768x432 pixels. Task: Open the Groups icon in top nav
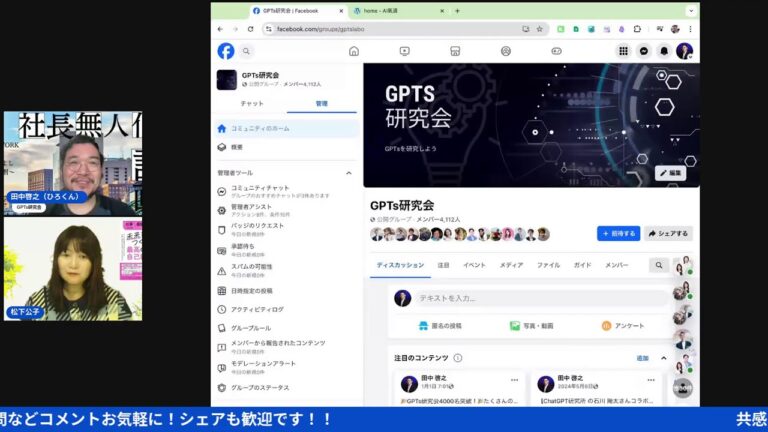pos(505,51)
